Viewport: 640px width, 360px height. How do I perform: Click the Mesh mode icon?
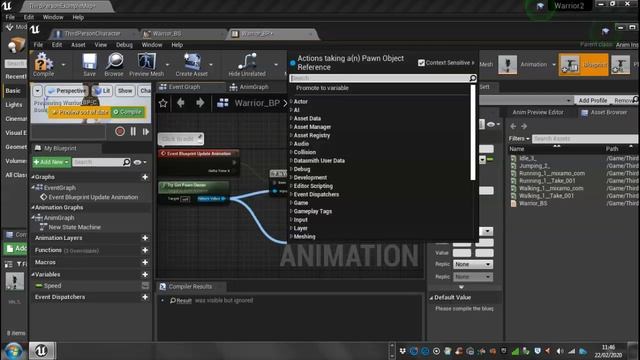tap(486, 64)
